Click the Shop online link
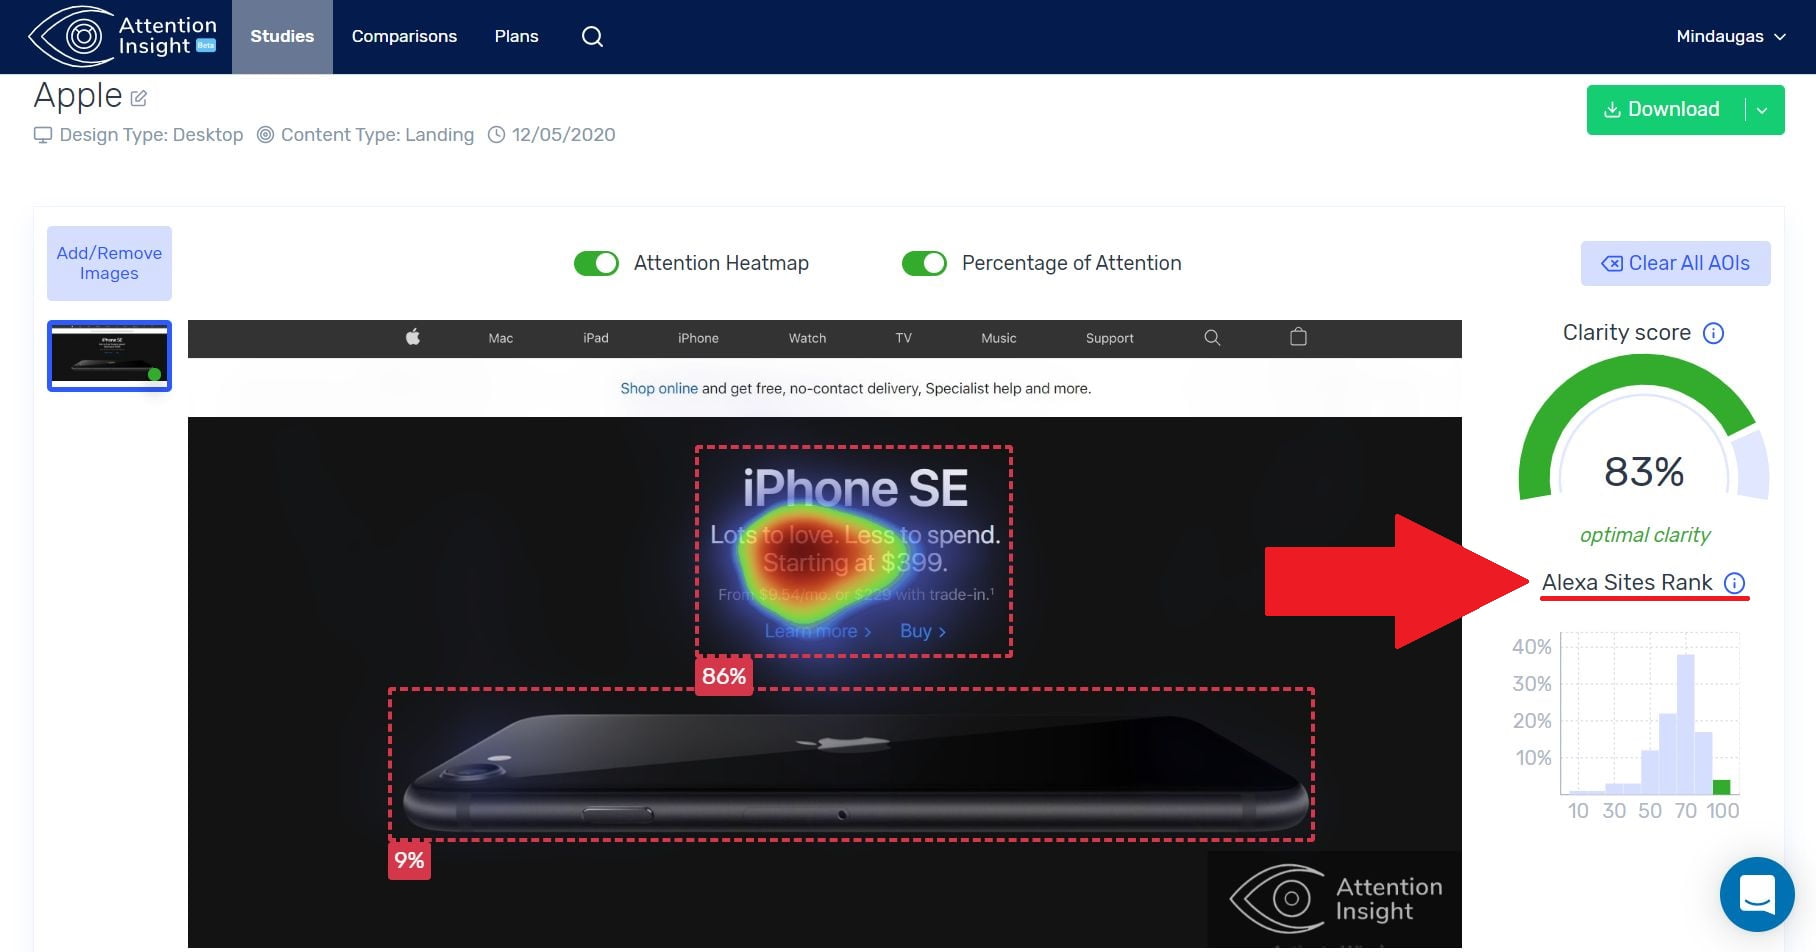 [x=659, y=388]
